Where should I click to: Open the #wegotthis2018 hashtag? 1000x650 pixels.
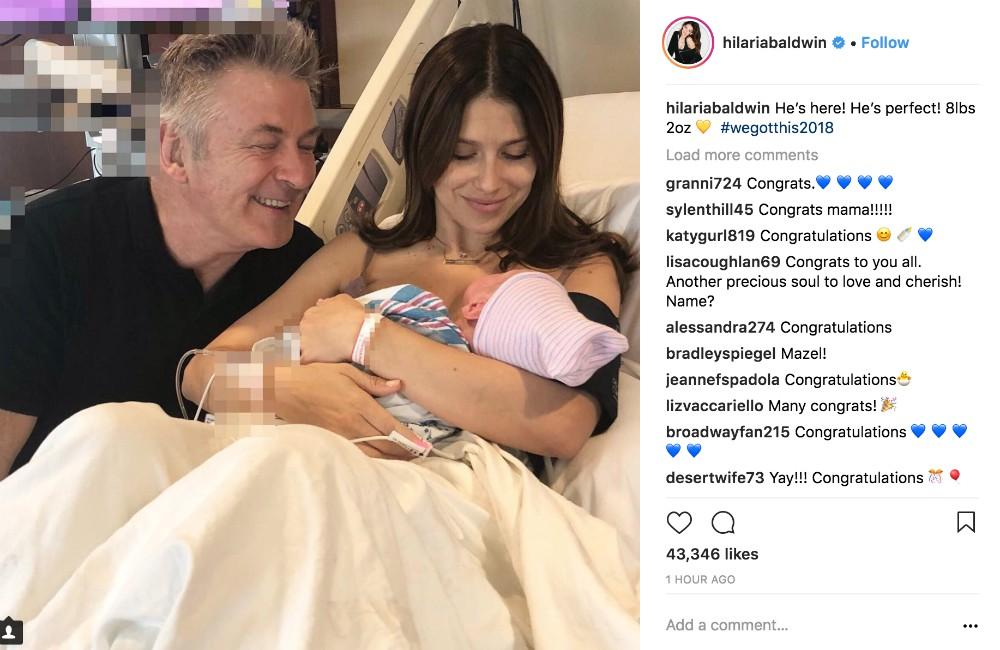click(777, 128)
